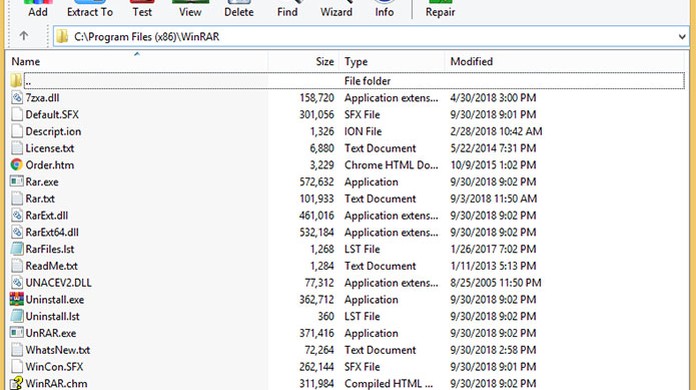Viewport: 696px width, 390px height.
Task: Select the WhatsNew.txt file icon
Action: (x=17, y=350)
